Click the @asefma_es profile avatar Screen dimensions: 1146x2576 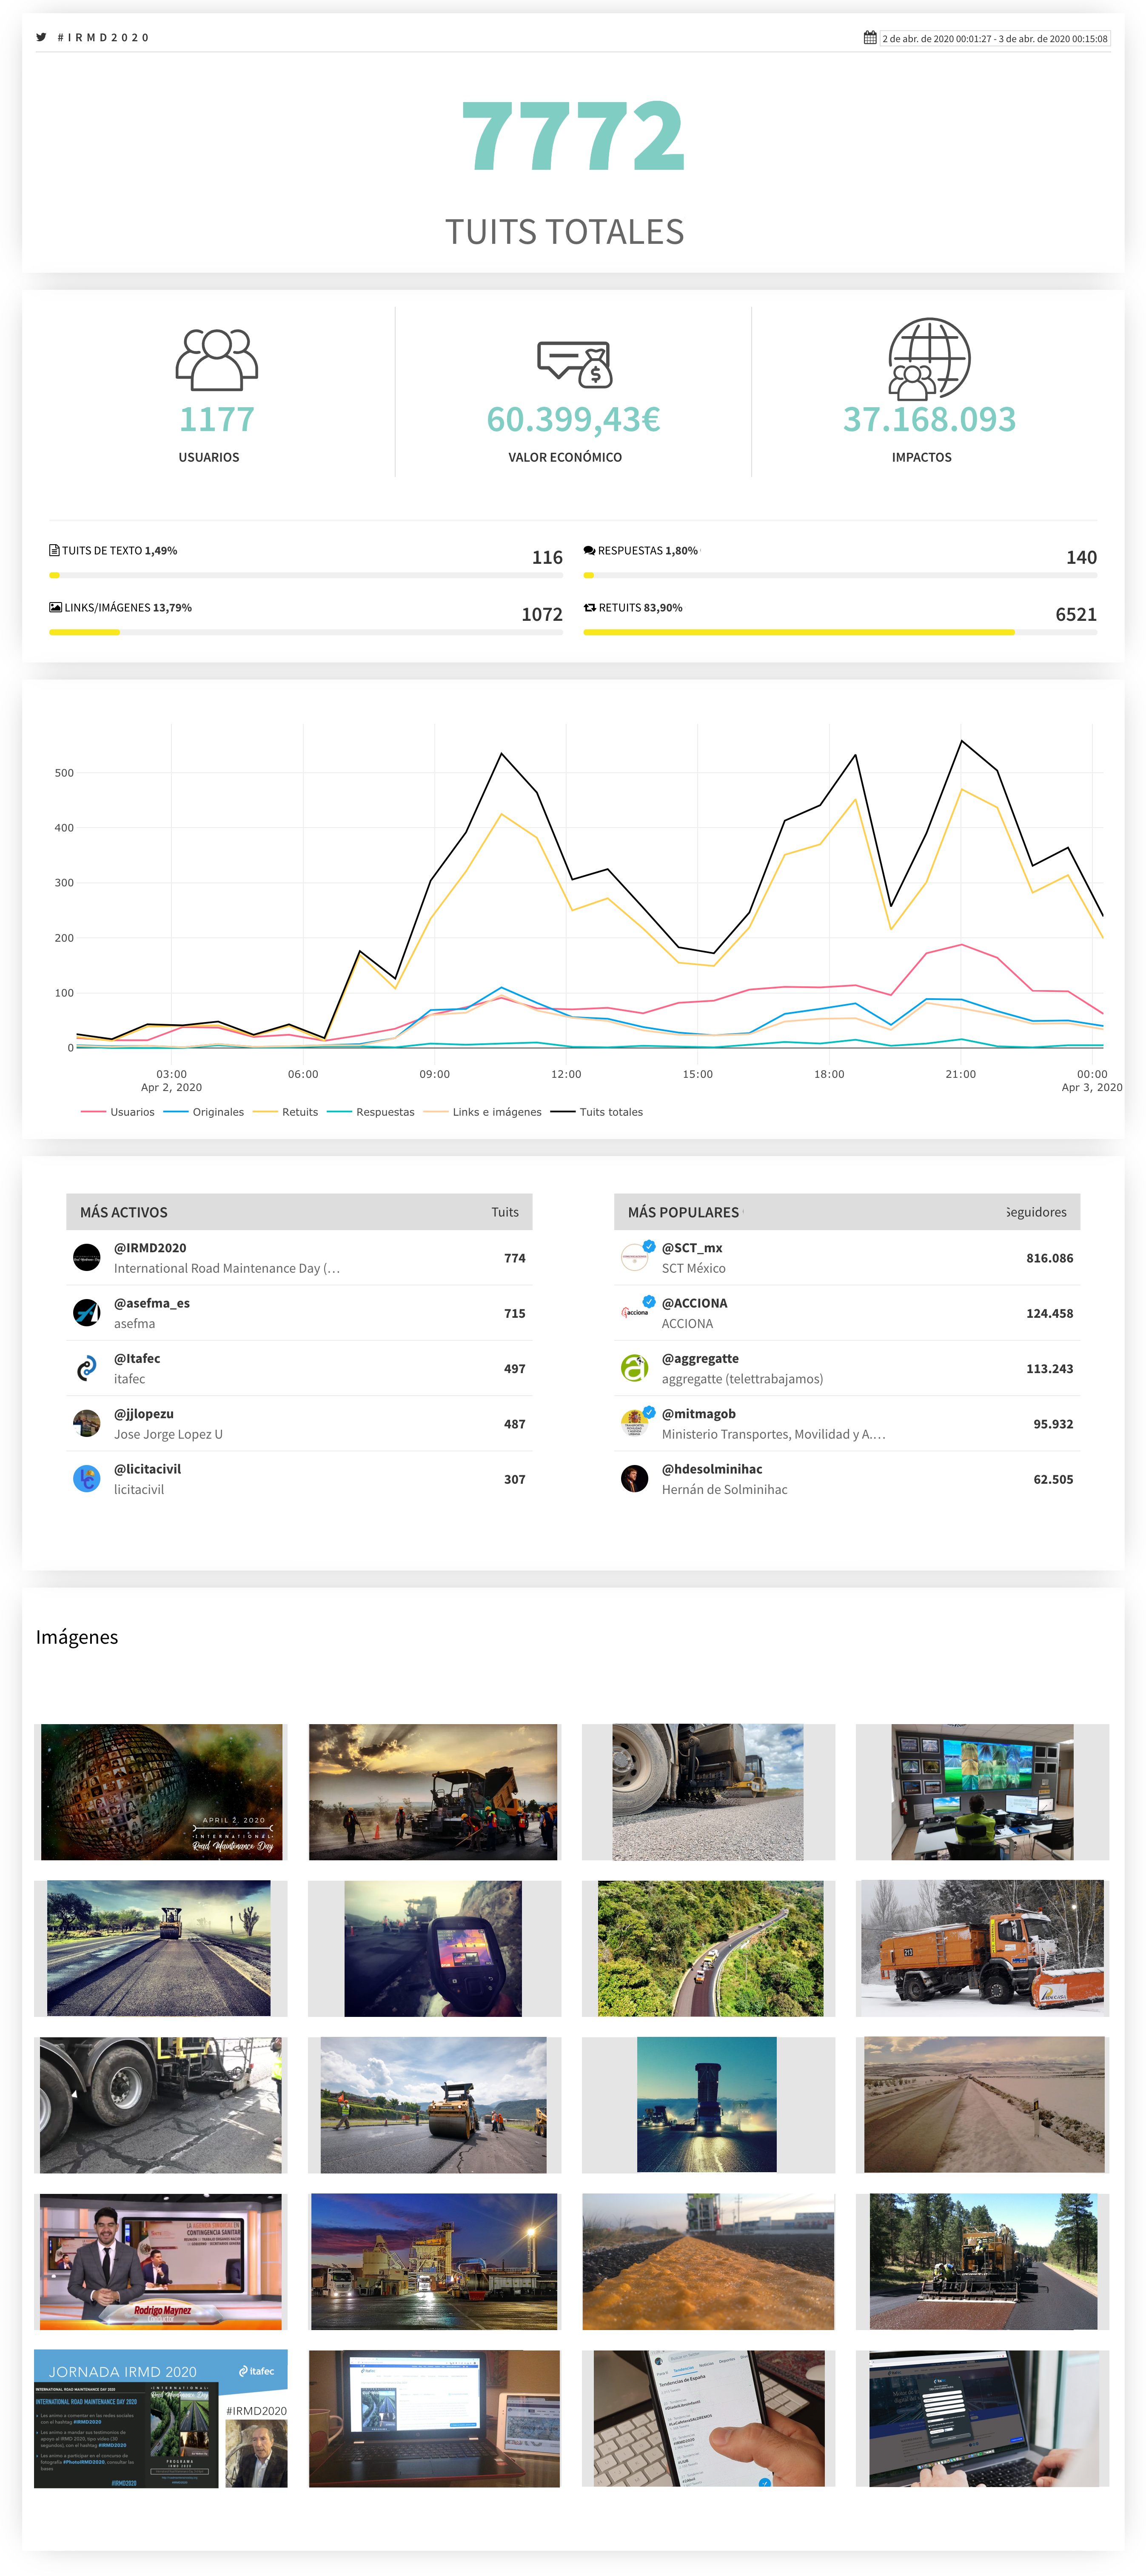point(87,1313)
